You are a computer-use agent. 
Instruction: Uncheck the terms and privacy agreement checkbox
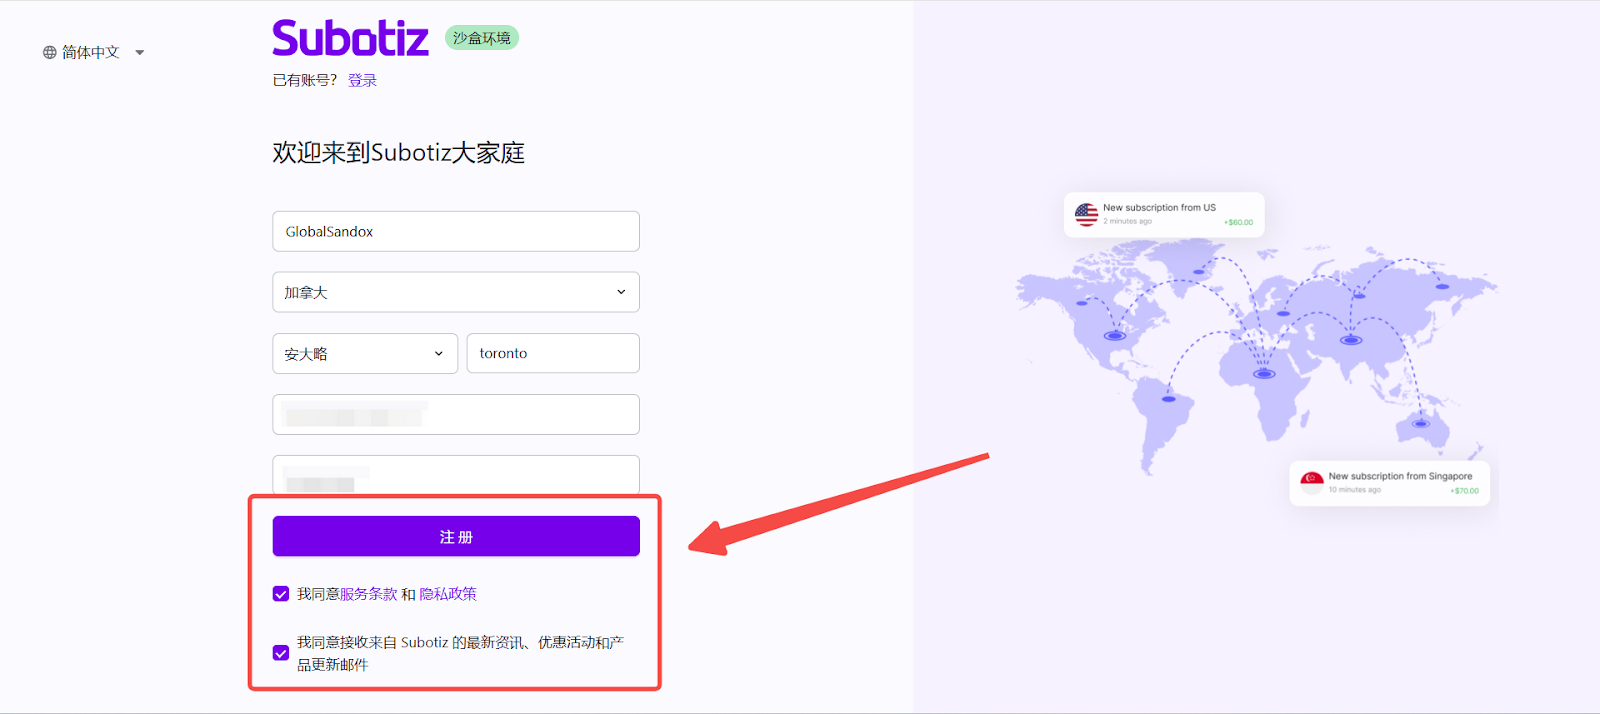click(x=281, y=594)
